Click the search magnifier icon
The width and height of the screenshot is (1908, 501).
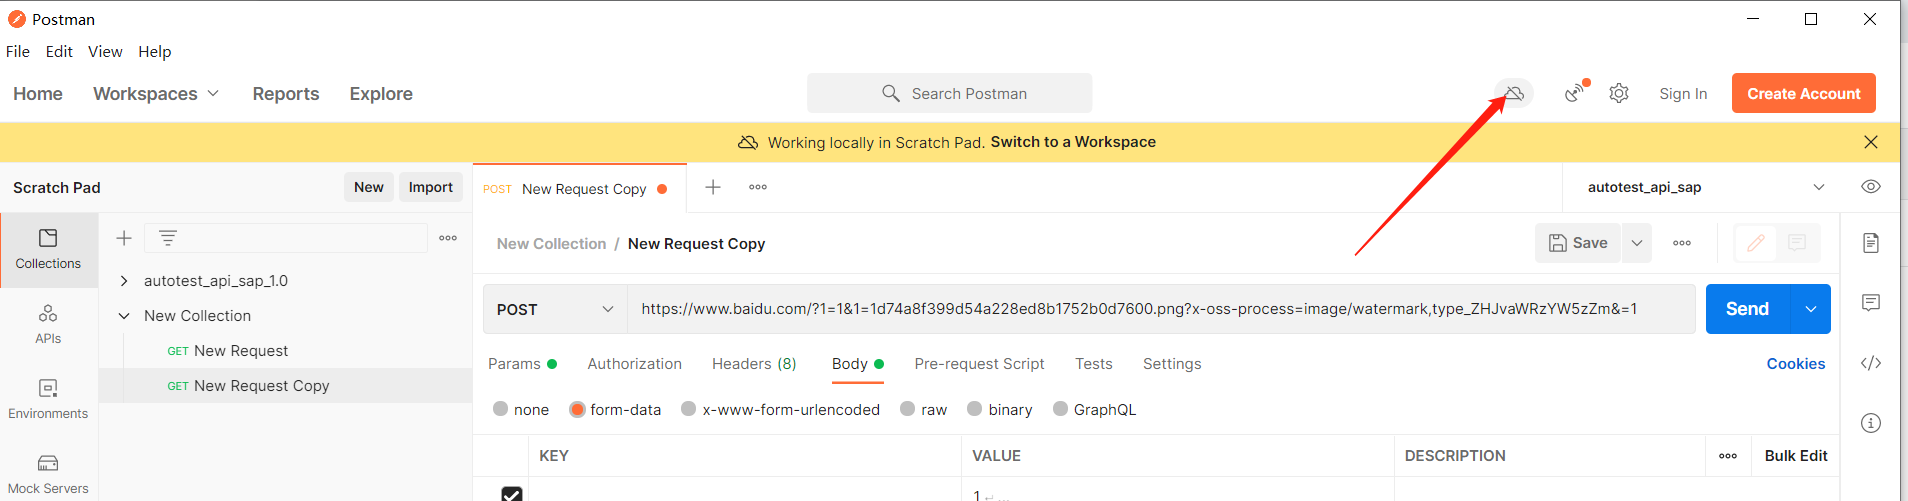click(890, 93)
